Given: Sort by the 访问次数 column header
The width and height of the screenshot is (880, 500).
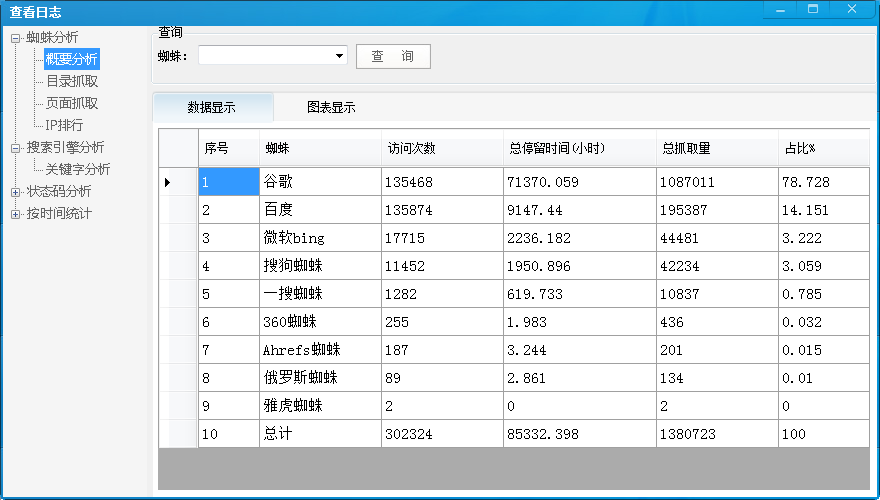Looking at the screenshot, I should click(442, 148).
